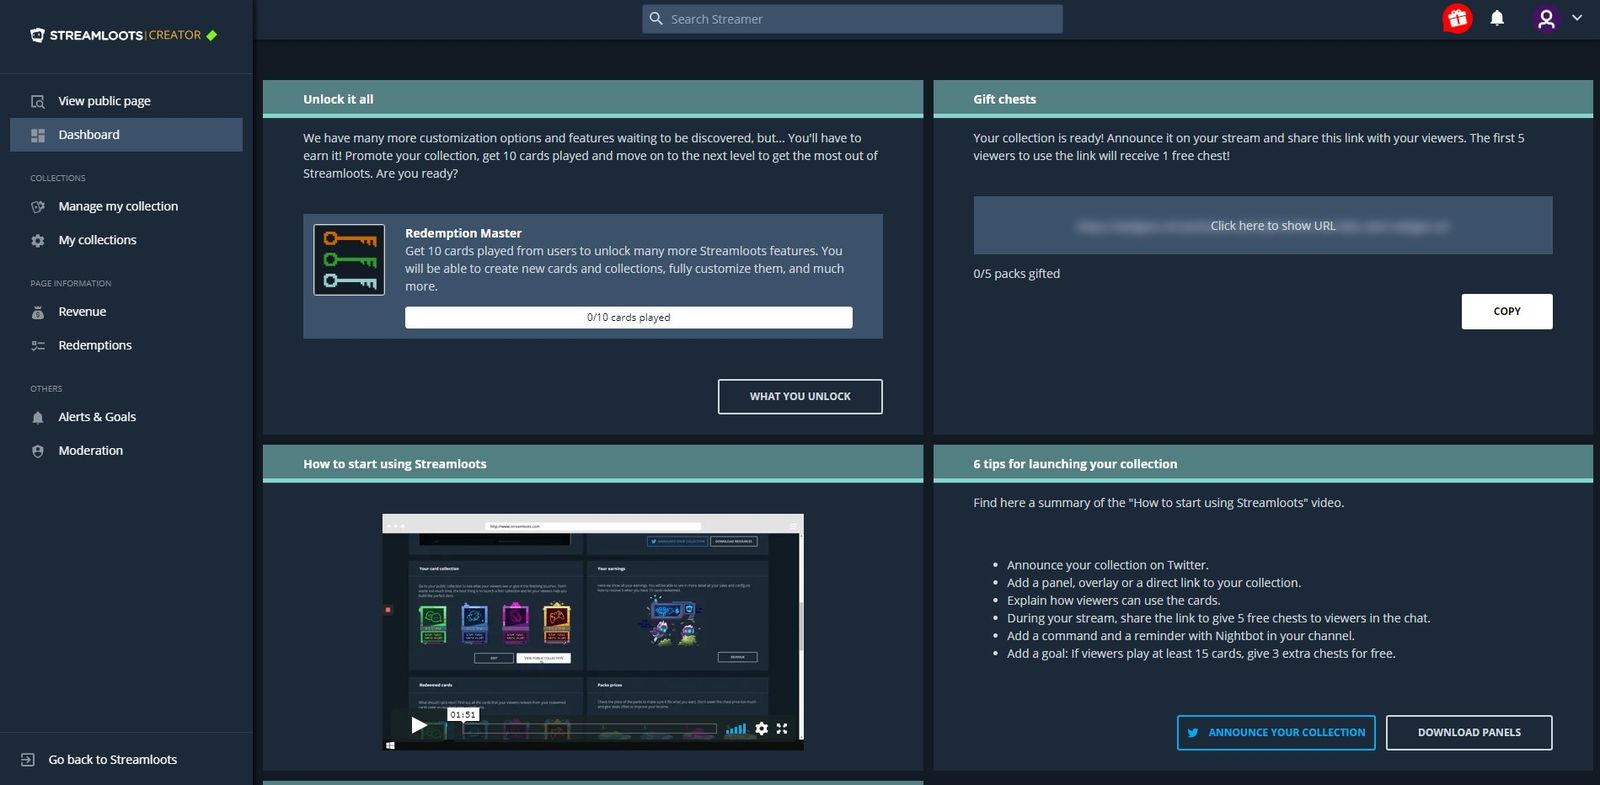
Task: Click tip 'Announce your collection on Twitter.'
Action: (x=1107, y=565)
